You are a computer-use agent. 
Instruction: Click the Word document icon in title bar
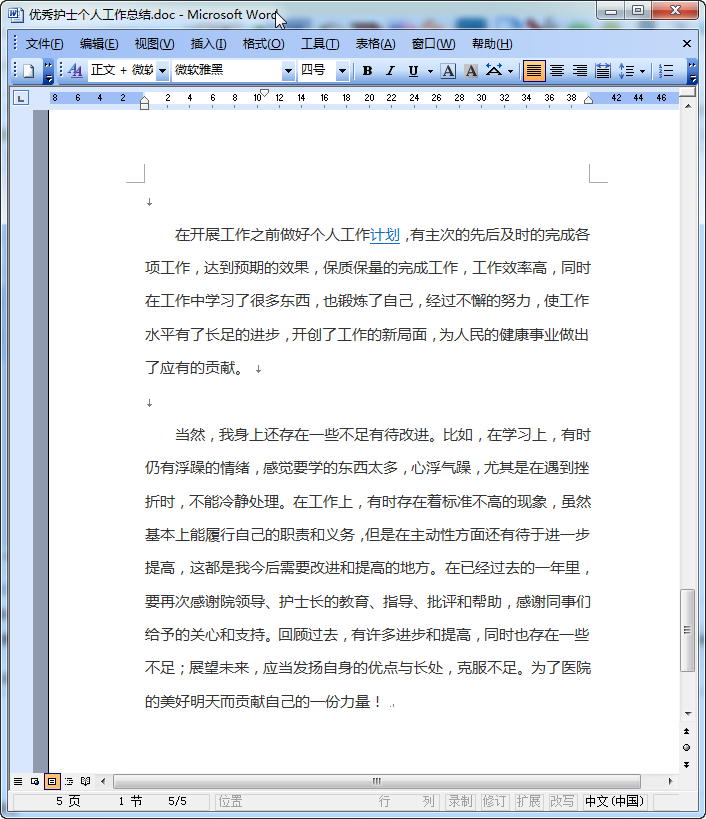16,14
